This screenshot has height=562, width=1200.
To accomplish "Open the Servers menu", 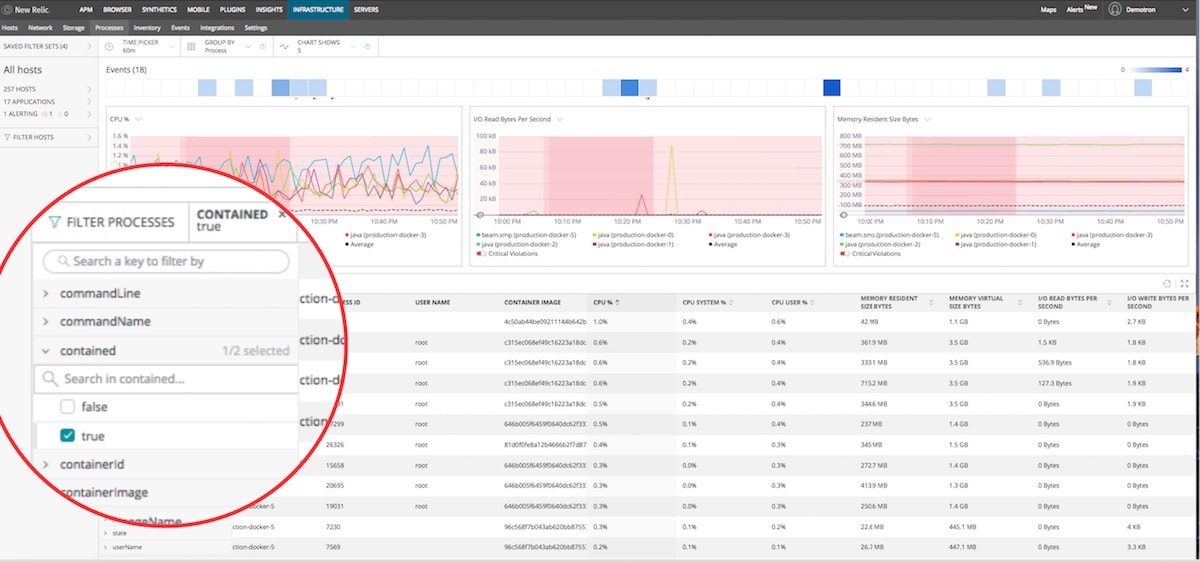I will (x=366, y=9).
